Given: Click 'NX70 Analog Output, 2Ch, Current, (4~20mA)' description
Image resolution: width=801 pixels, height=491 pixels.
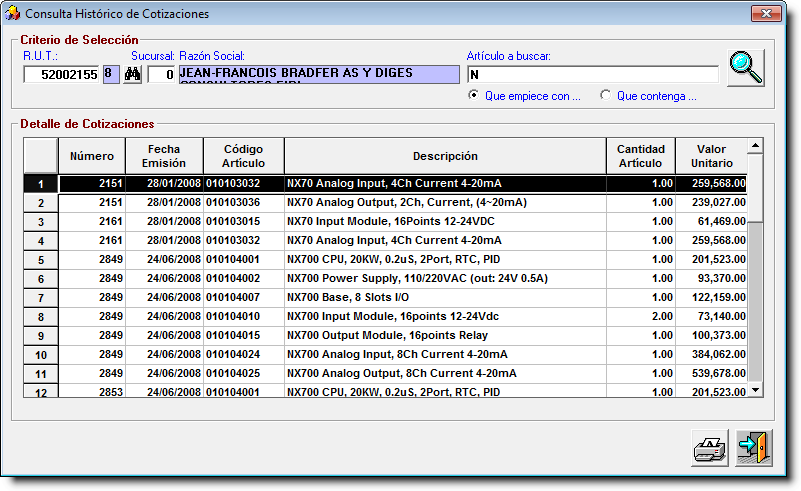Looking at the screenshot, I should tap(407, 202).
